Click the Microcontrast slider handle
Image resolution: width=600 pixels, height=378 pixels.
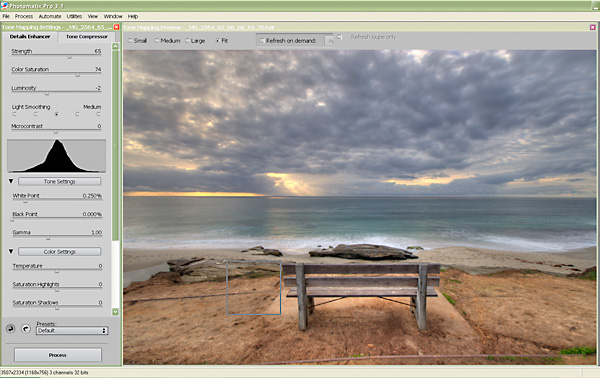(x=56, y=132)
